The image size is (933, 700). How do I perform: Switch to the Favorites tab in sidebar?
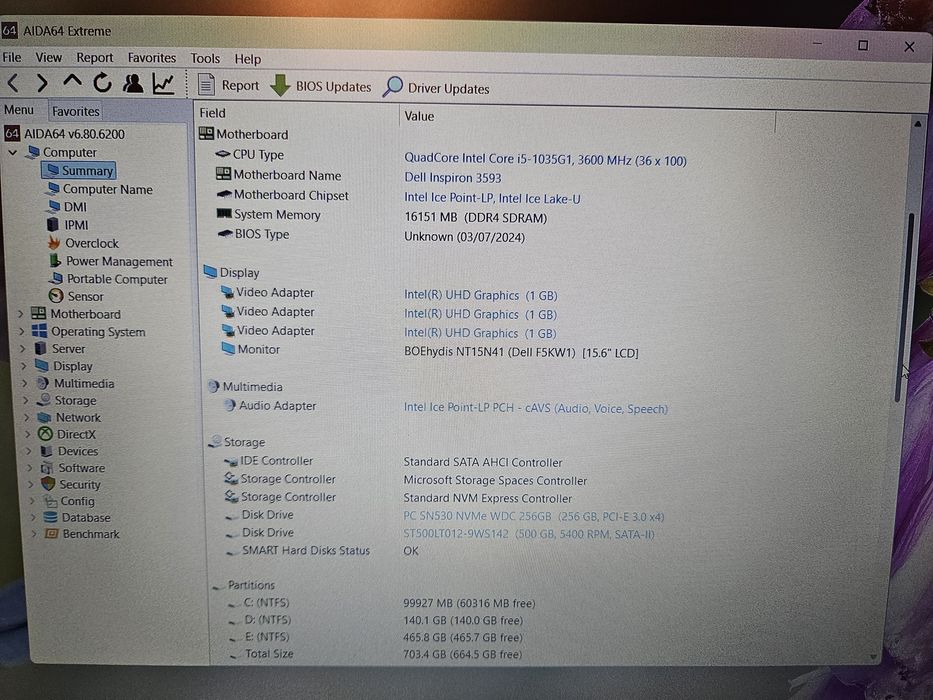coord(76,111)
